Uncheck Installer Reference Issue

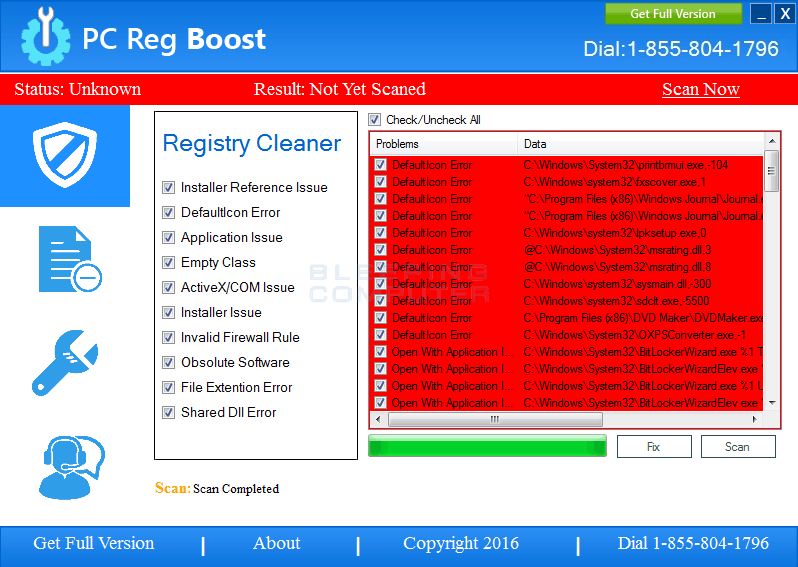168,188
